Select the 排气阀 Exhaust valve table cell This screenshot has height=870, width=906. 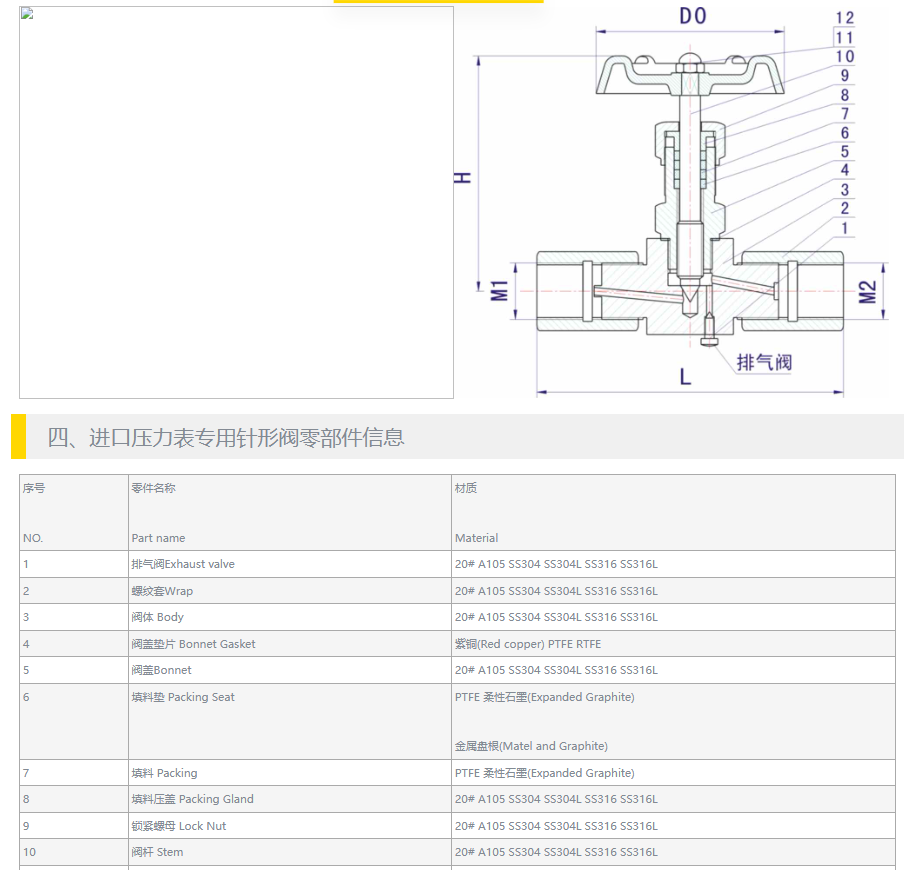(x=183, y=564)
